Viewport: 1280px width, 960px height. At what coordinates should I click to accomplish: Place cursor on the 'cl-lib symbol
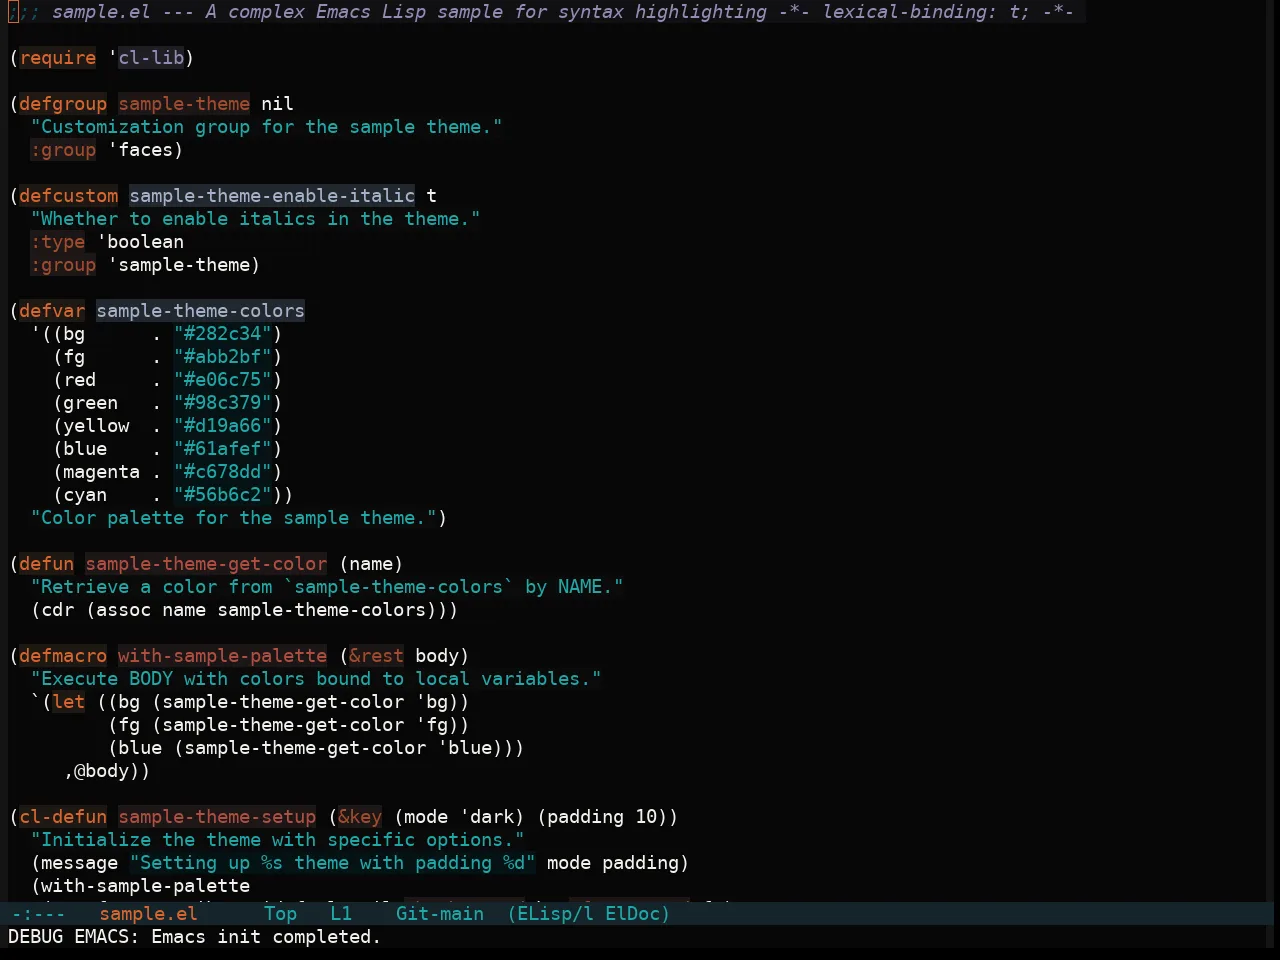146,58
